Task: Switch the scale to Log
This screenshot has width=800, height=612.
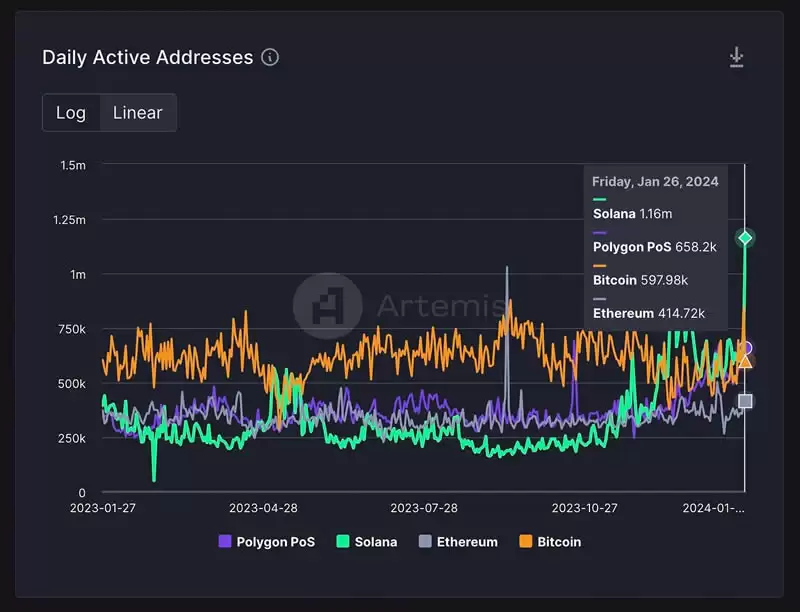Action: 71,112
